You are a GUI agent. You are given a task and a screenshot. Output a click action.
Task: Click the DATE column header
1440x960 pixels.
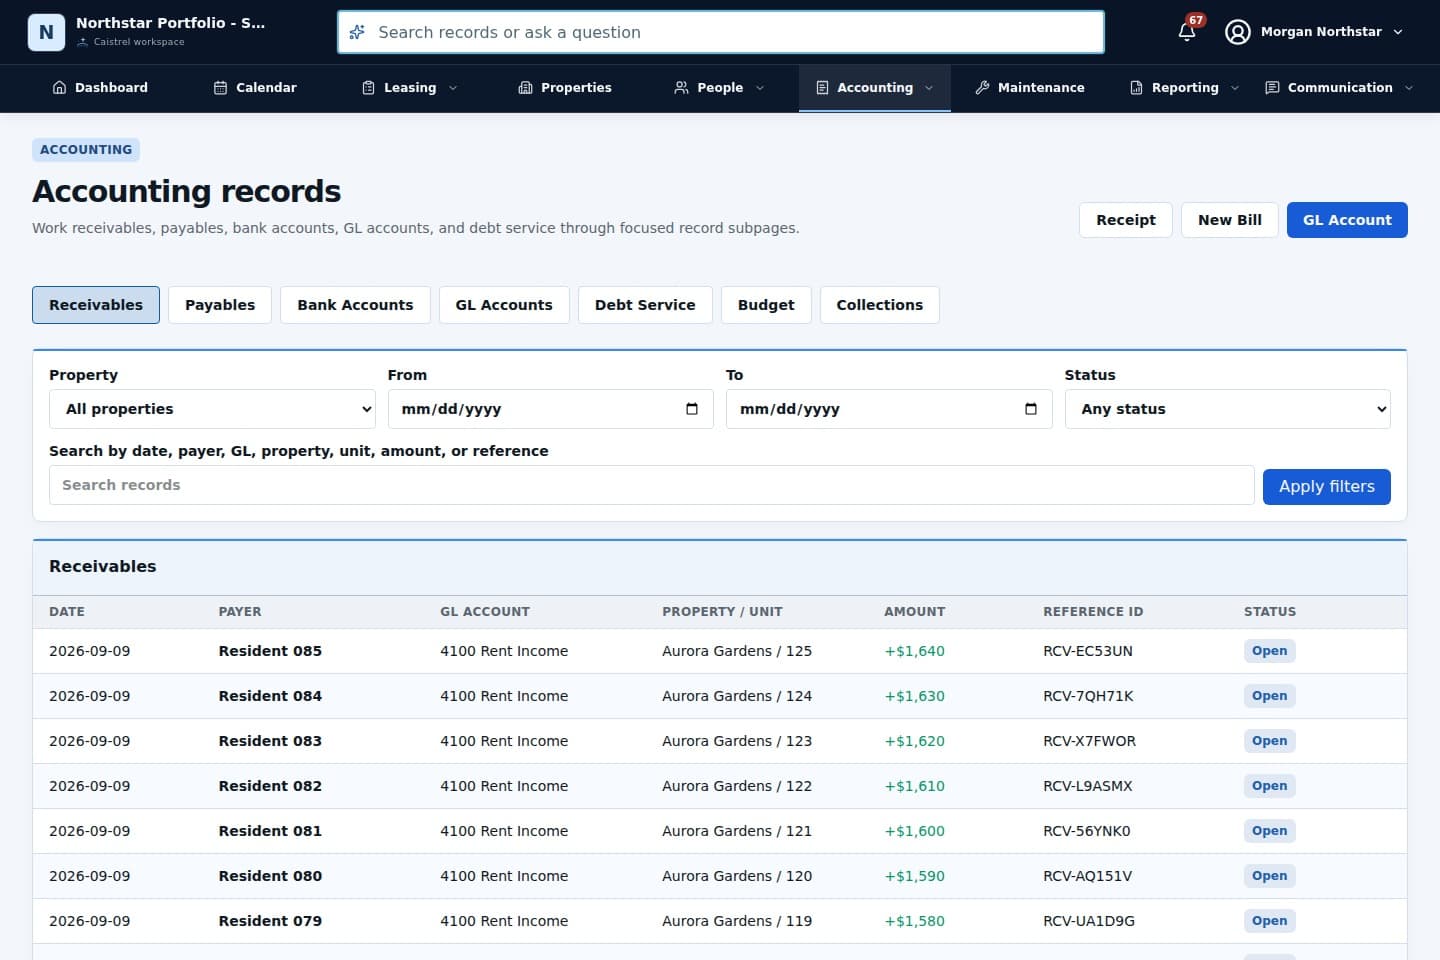tap(67, 612)
